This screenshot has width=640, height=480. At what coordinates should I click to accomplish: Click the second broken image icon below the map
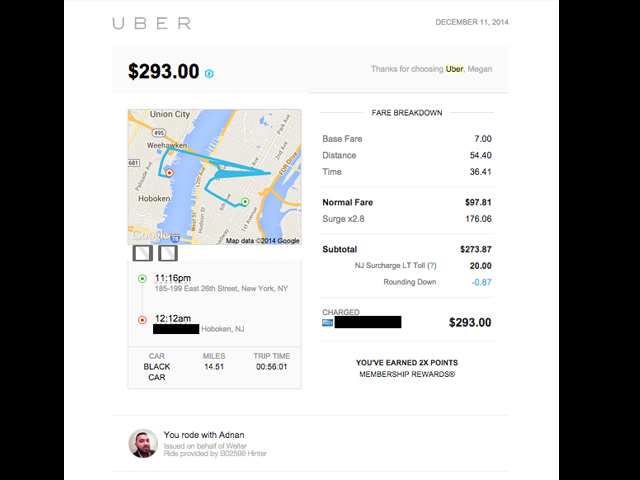167,253
